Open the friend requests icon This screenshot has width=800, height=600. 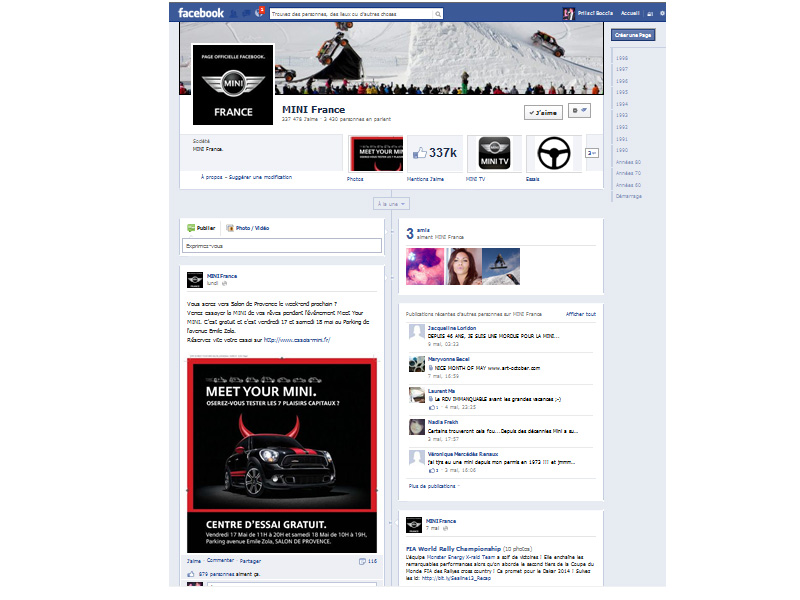[x=234, y=14]
